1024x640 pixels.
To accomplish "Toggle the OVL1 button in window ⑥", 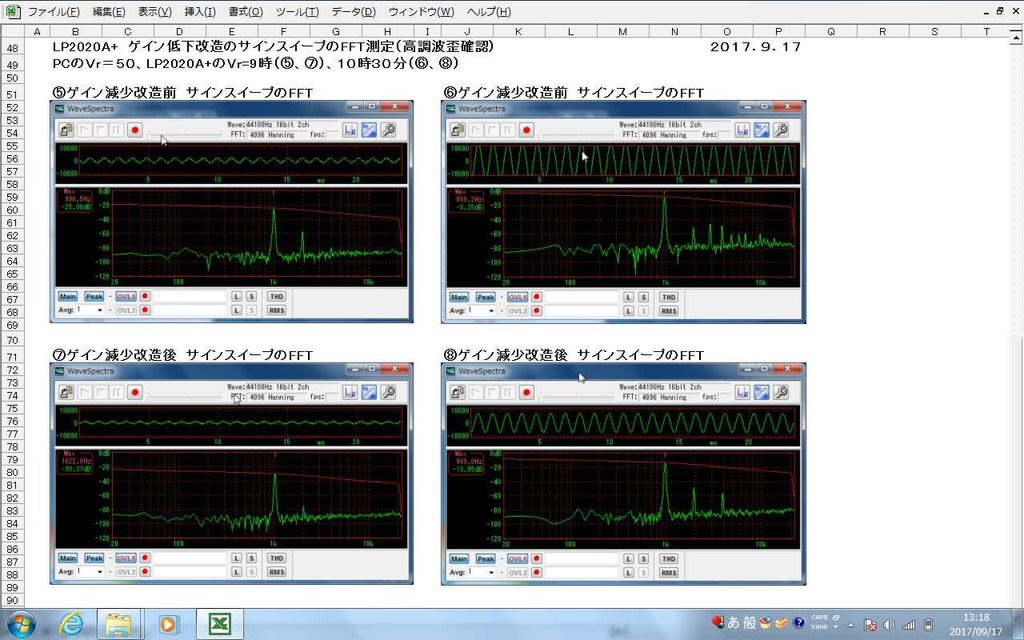I will tap(517, 296).
